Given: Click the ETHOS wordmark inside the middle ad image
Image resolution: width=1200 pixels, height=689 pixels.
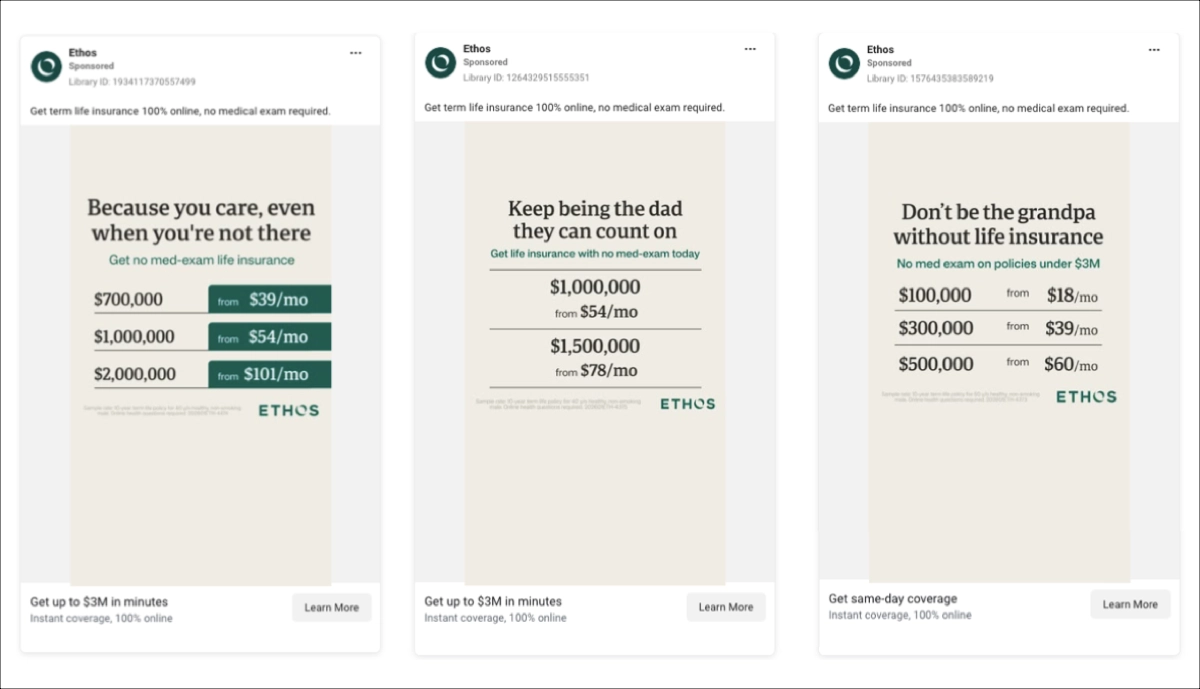Looking at the screenshot, I should click(x=687, y=404).
